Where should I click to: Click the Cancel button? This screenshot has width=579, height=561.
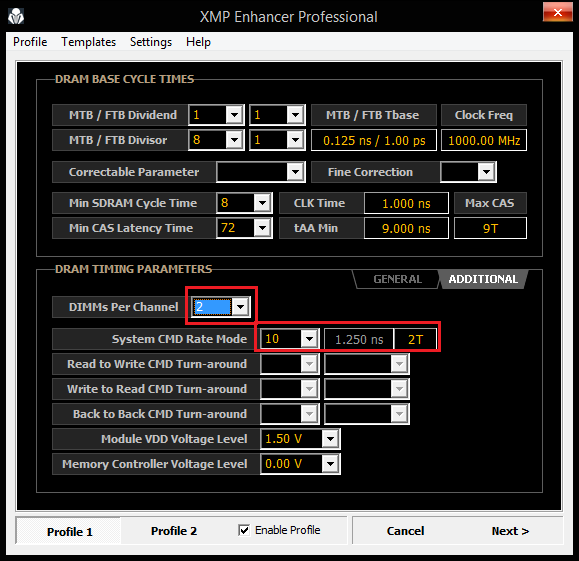tap(405, 531)
